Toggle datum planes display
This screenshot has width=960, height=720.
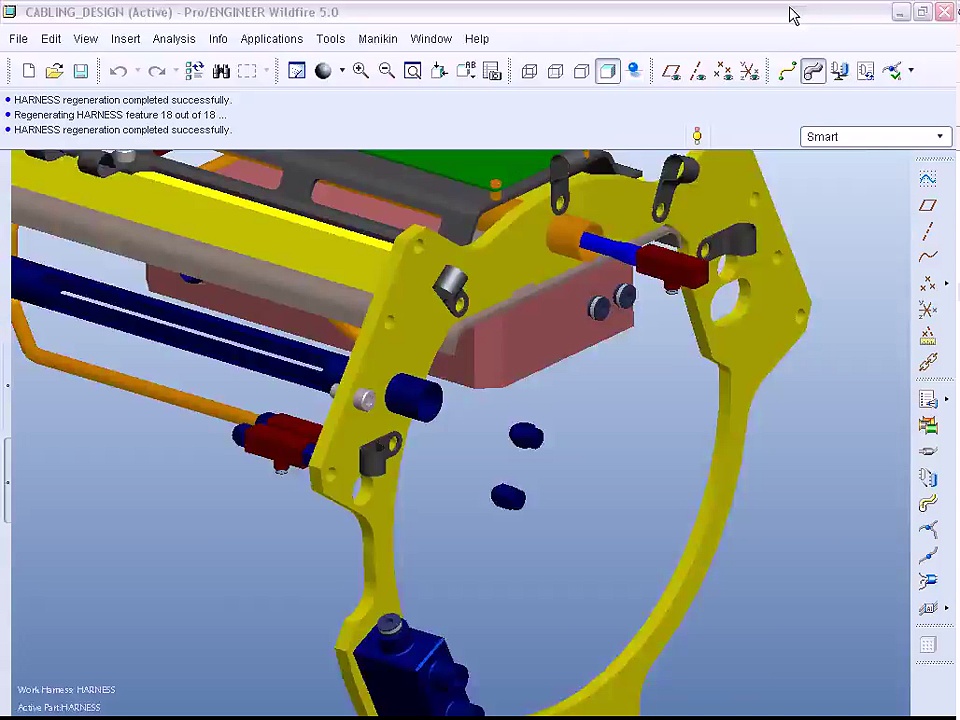point(671,71)
